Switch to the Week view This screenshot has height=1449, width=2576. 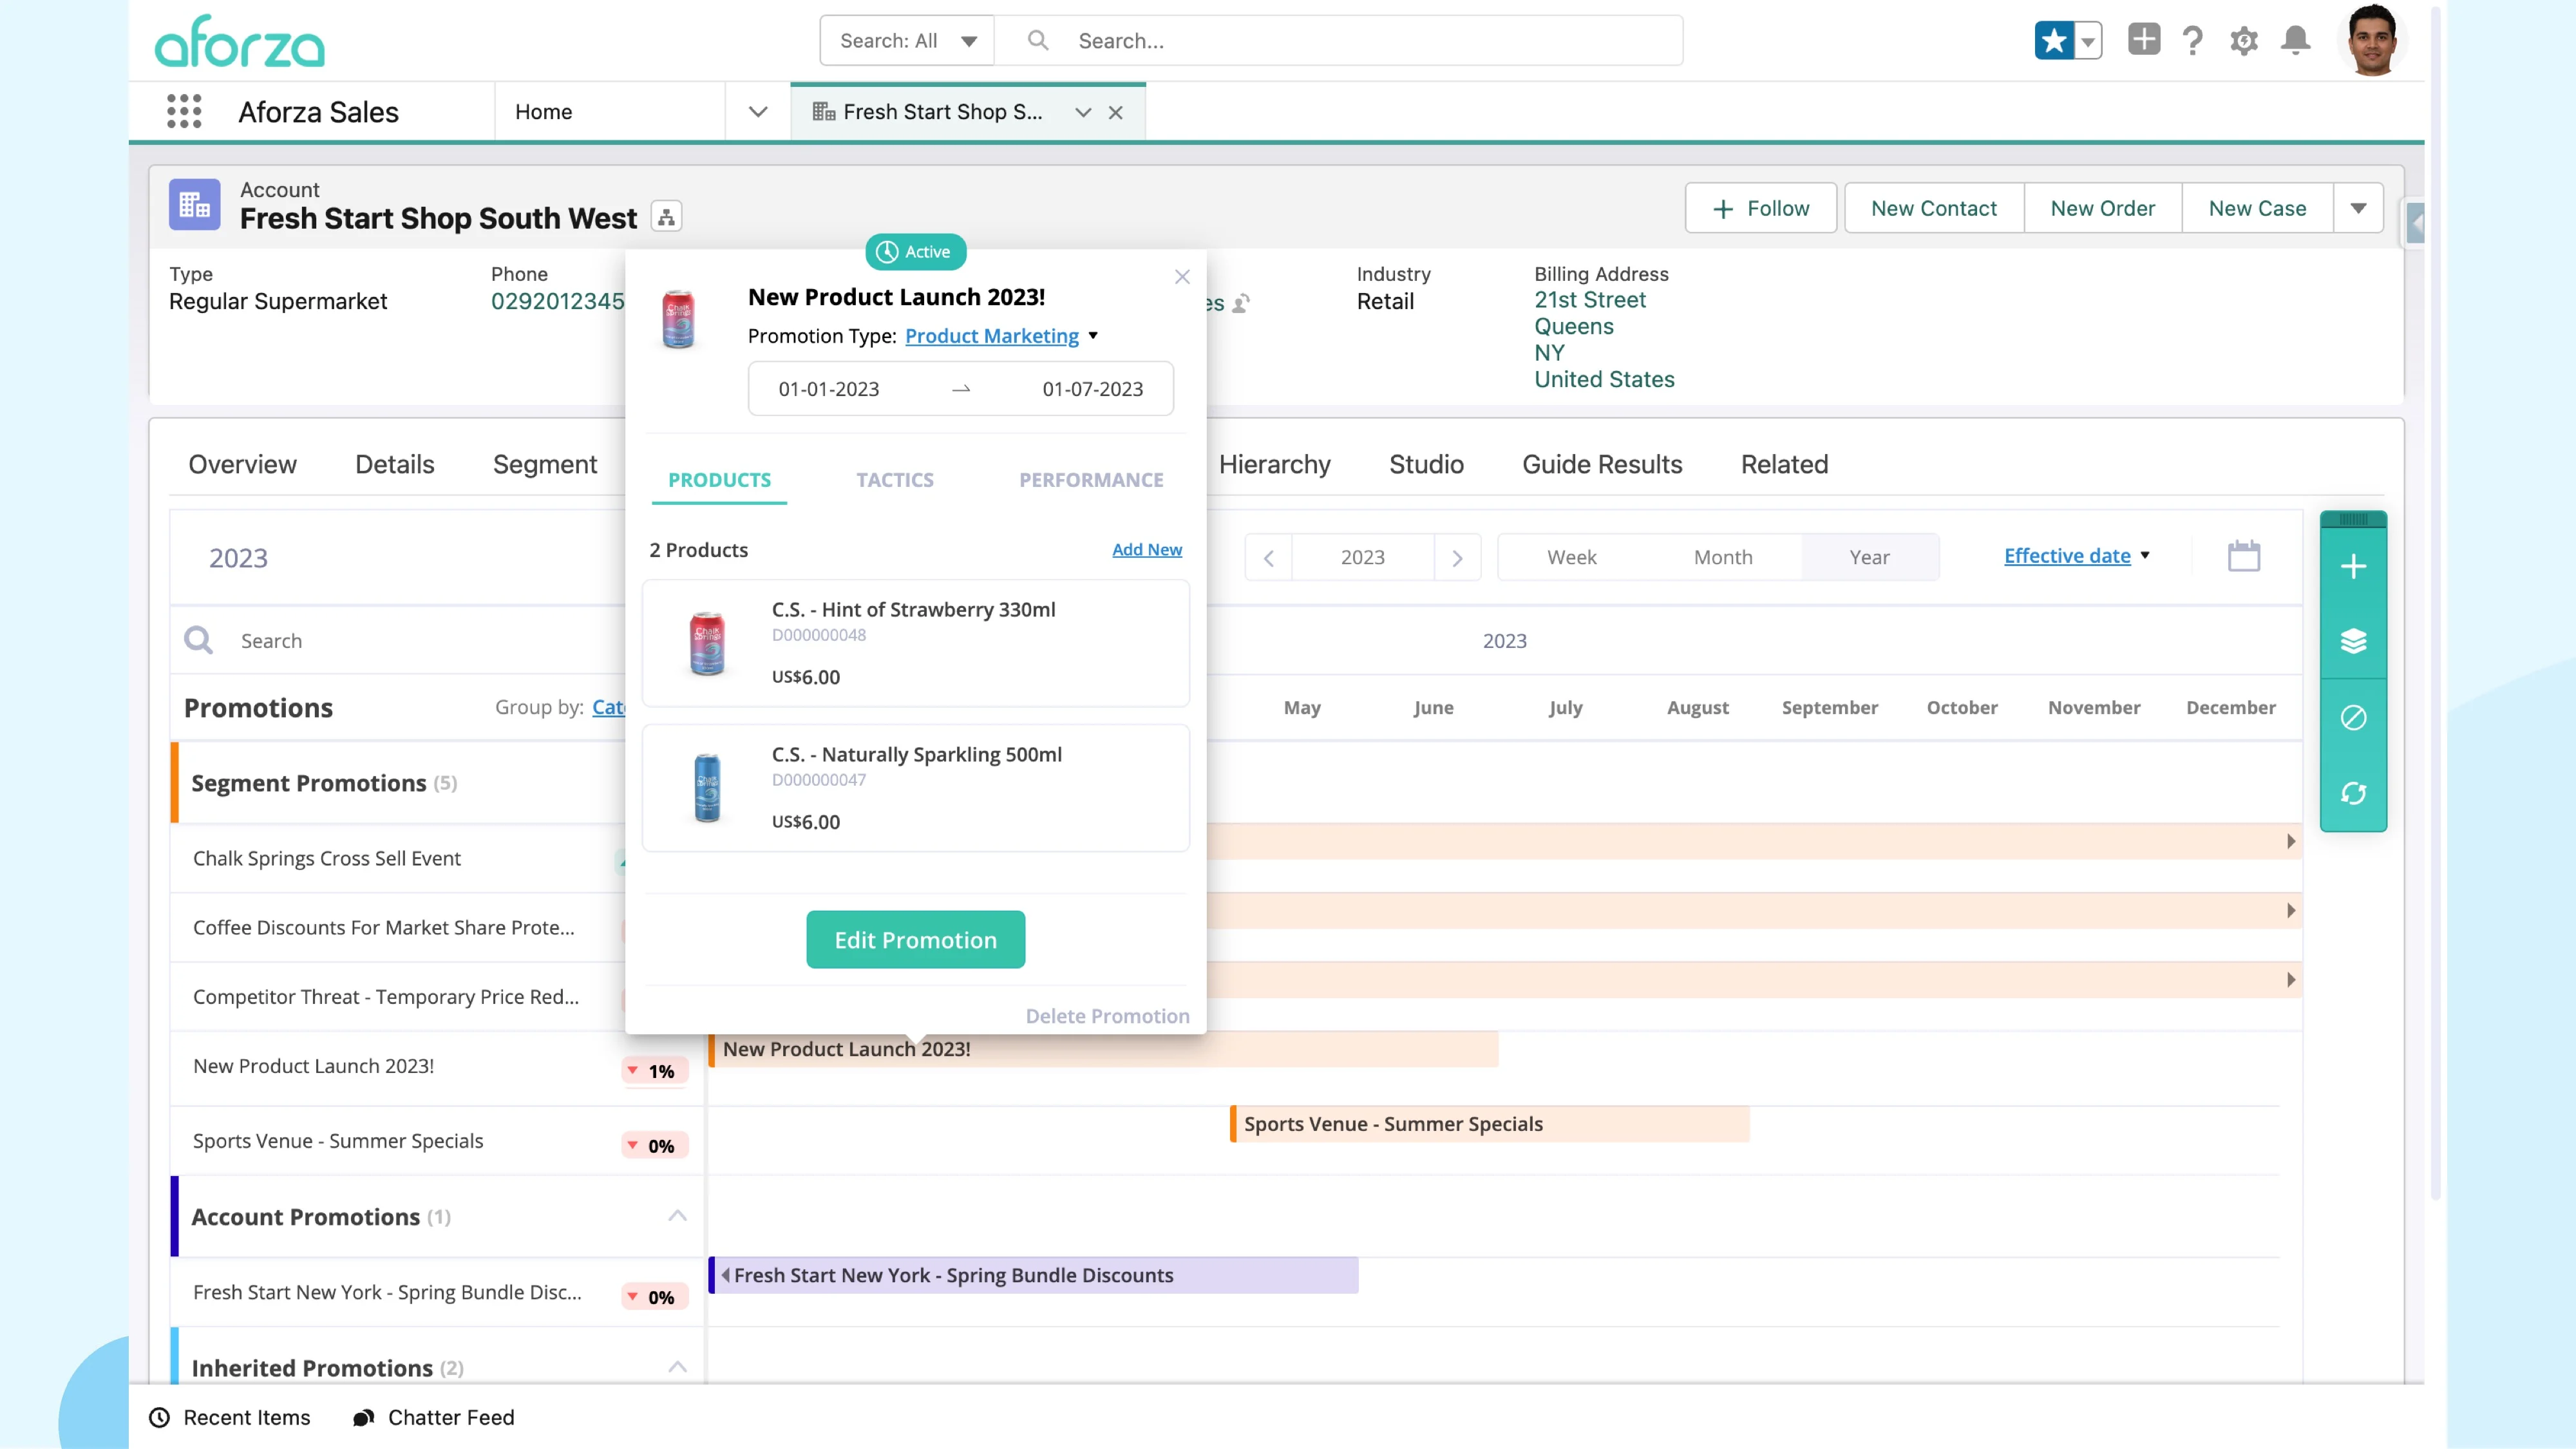click(1571, 557)
